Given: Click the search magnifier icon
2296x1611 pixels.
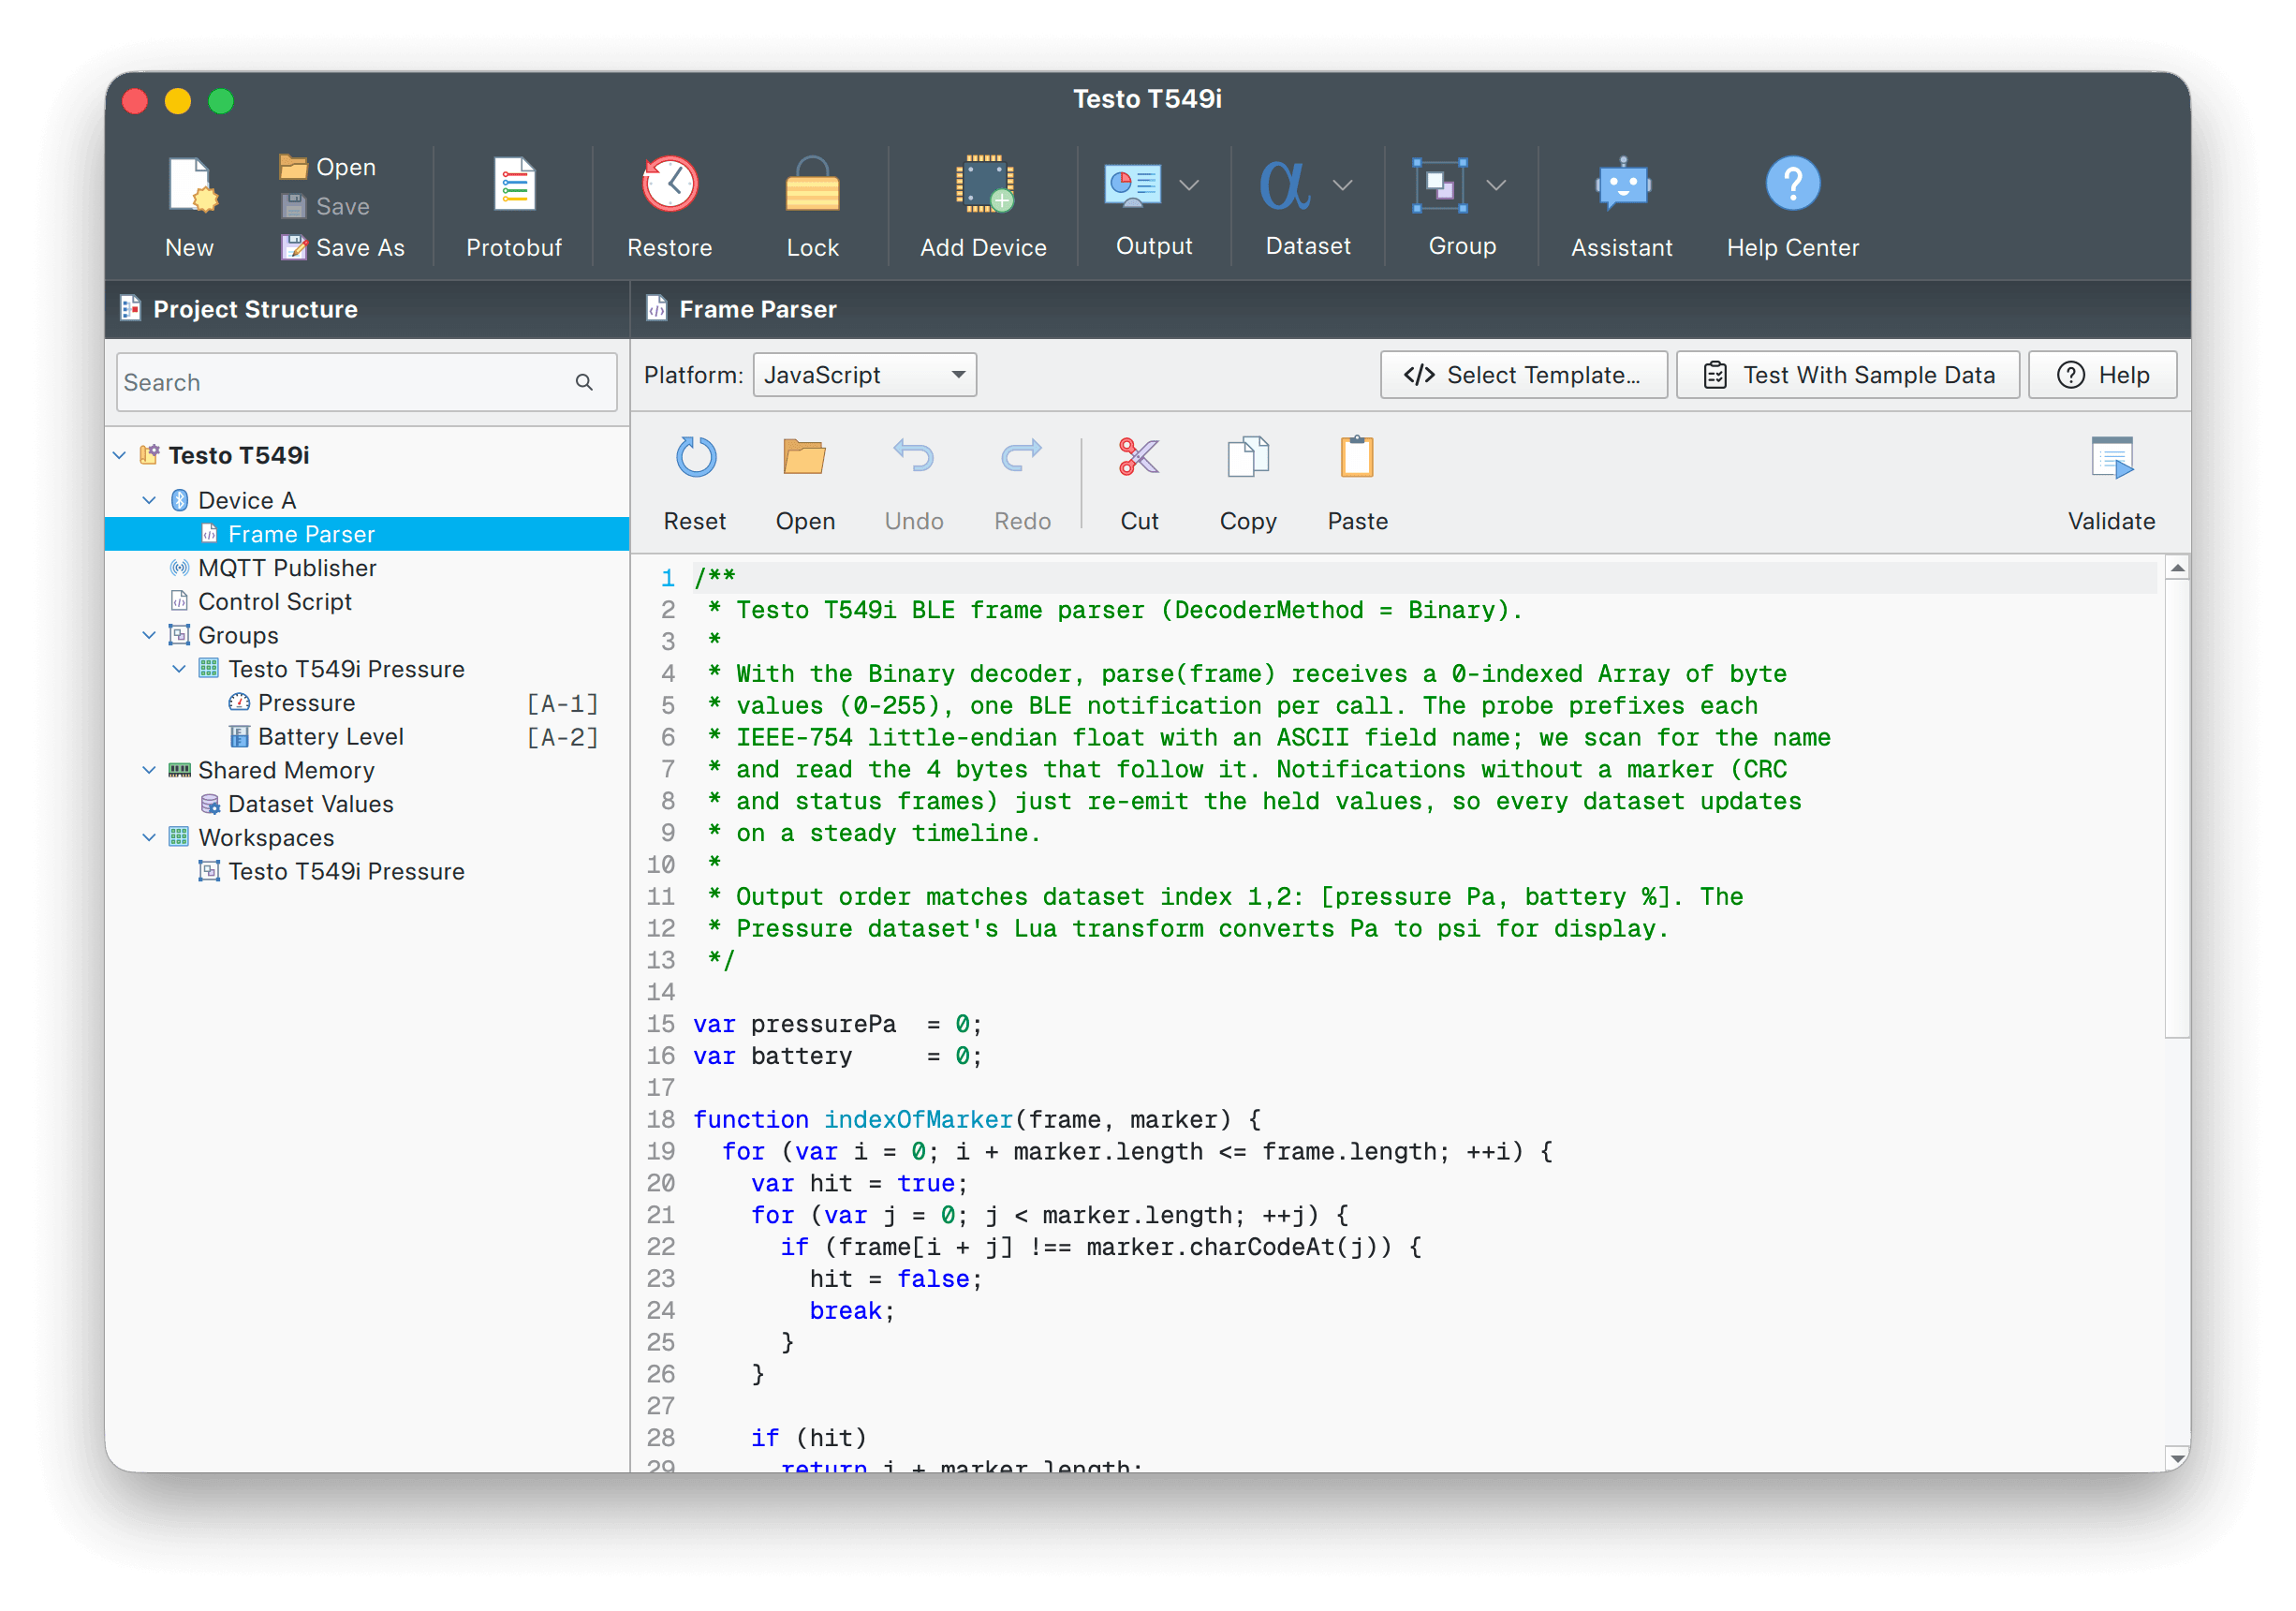Looking at the screenshot, I should [x=584, y=382].
